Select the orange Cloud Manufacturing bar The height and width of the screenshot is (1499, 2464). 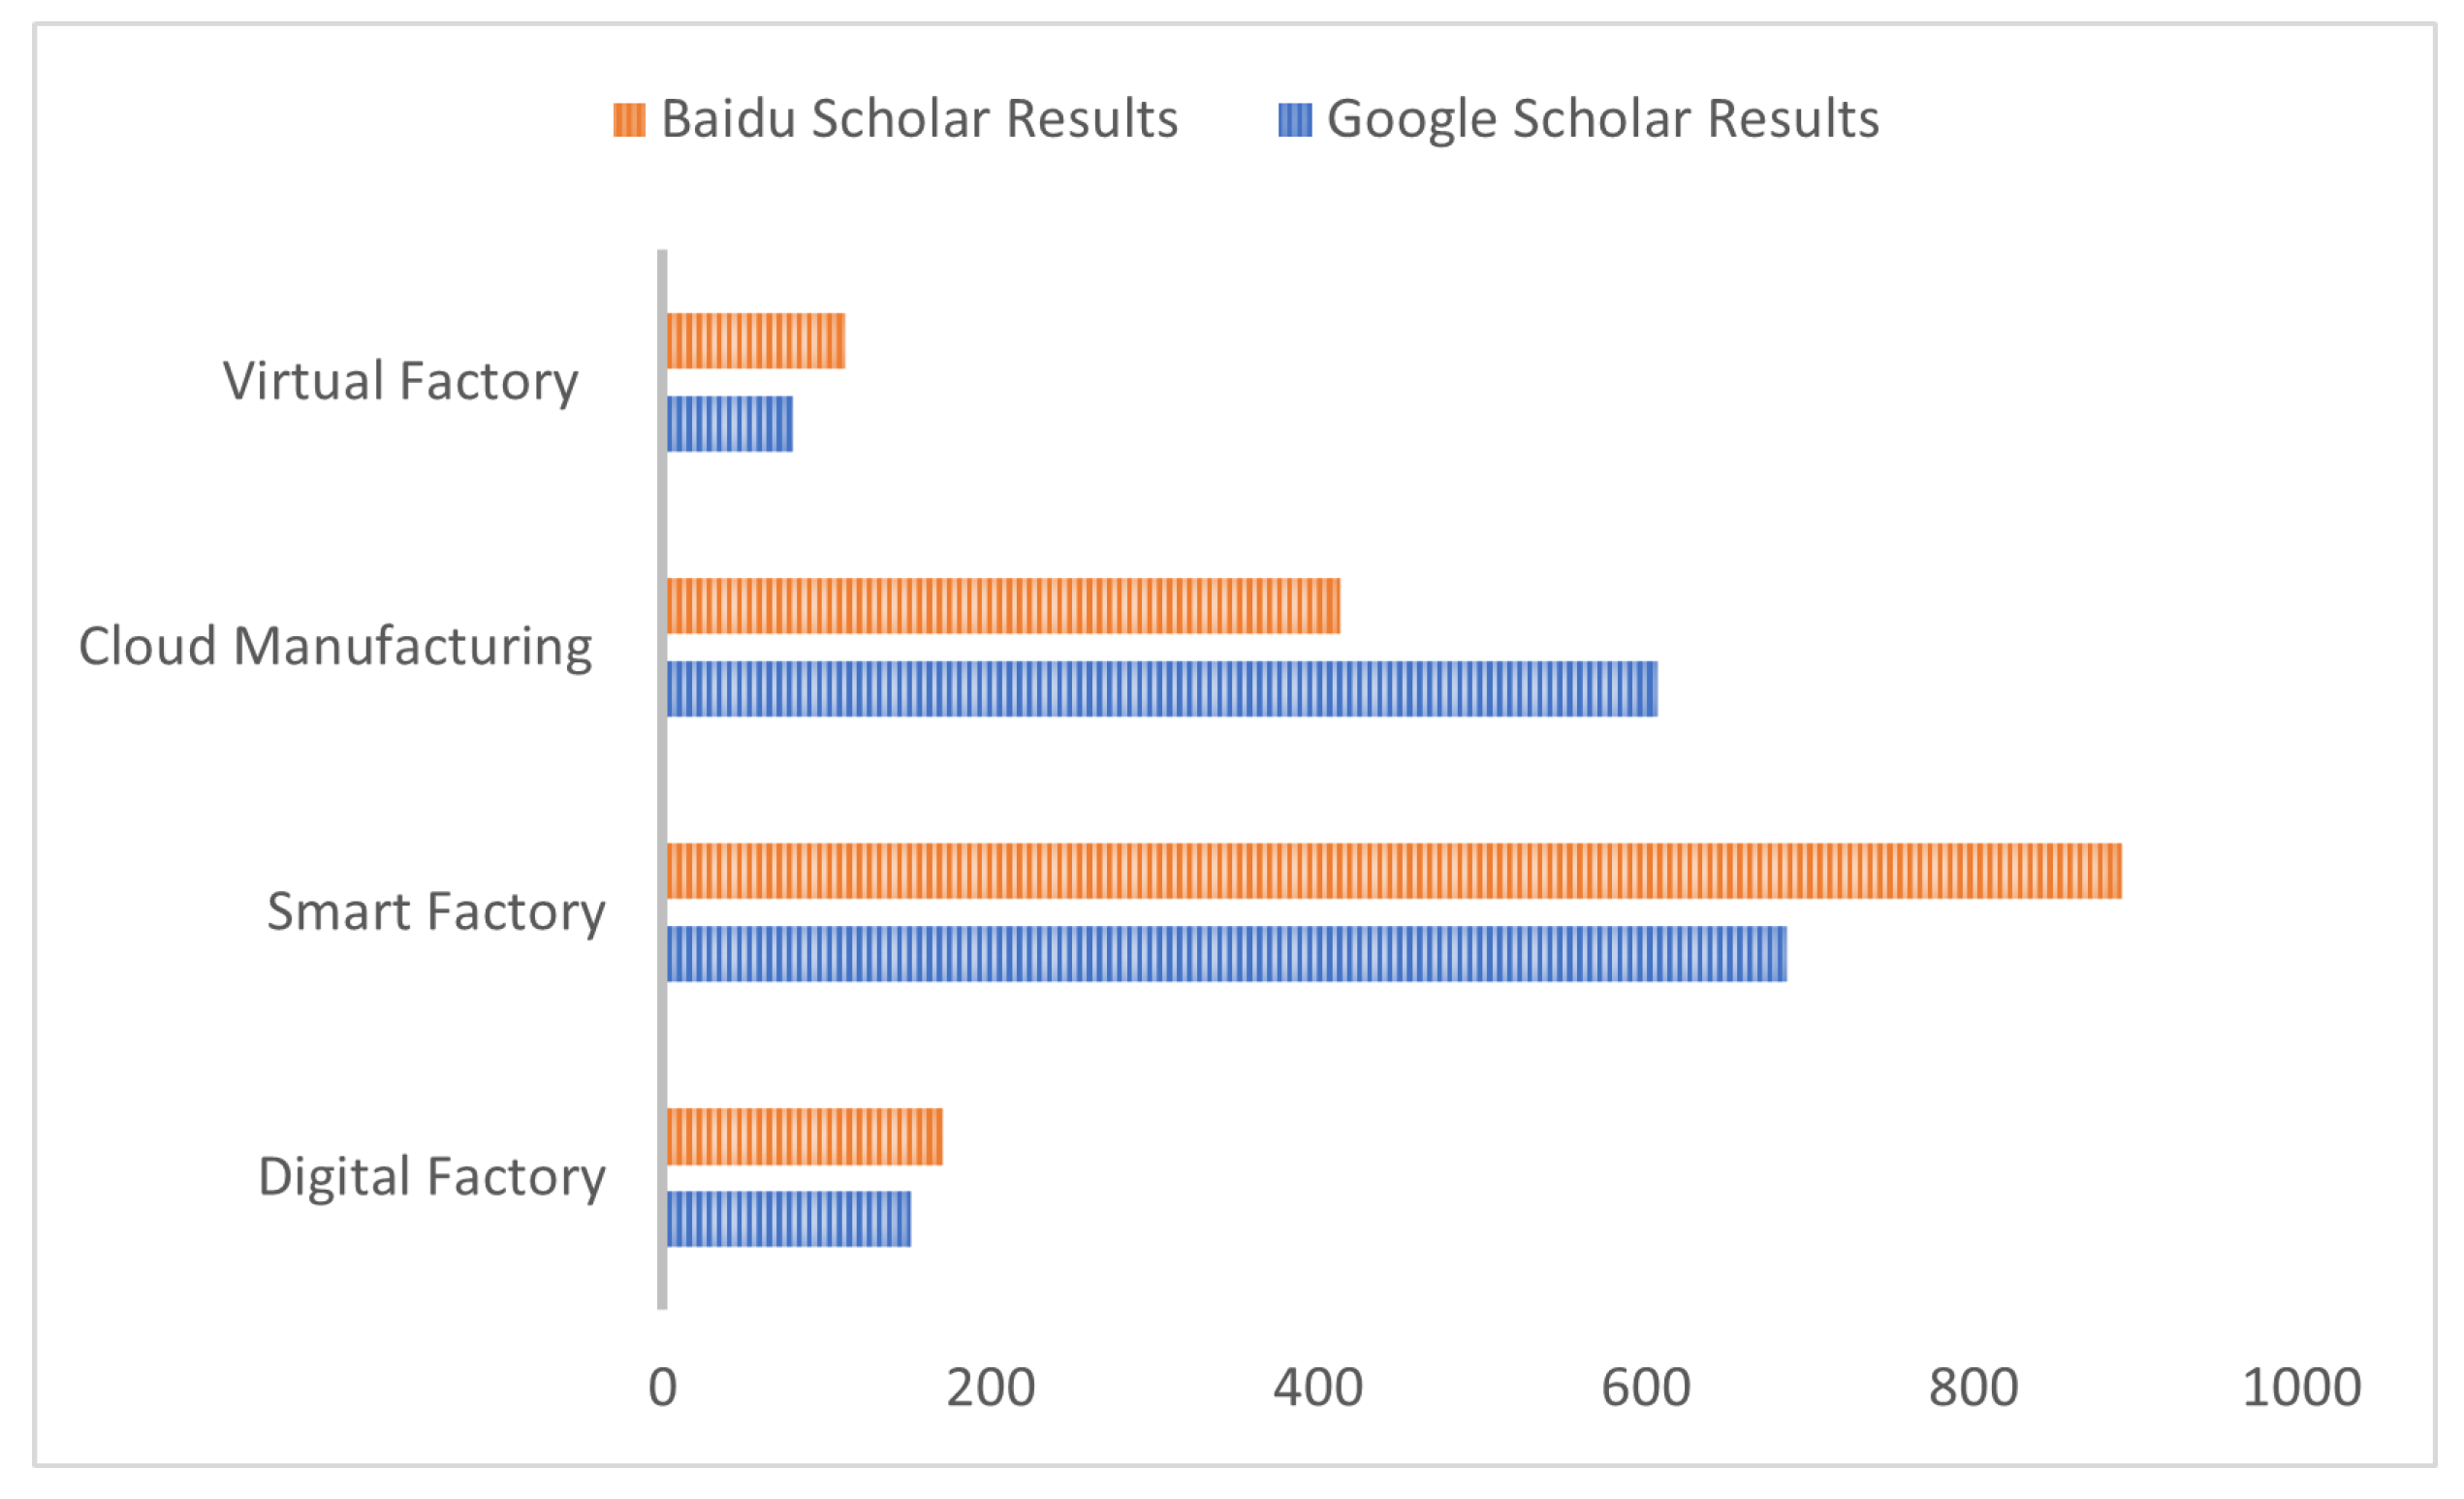click(1003, 606)
